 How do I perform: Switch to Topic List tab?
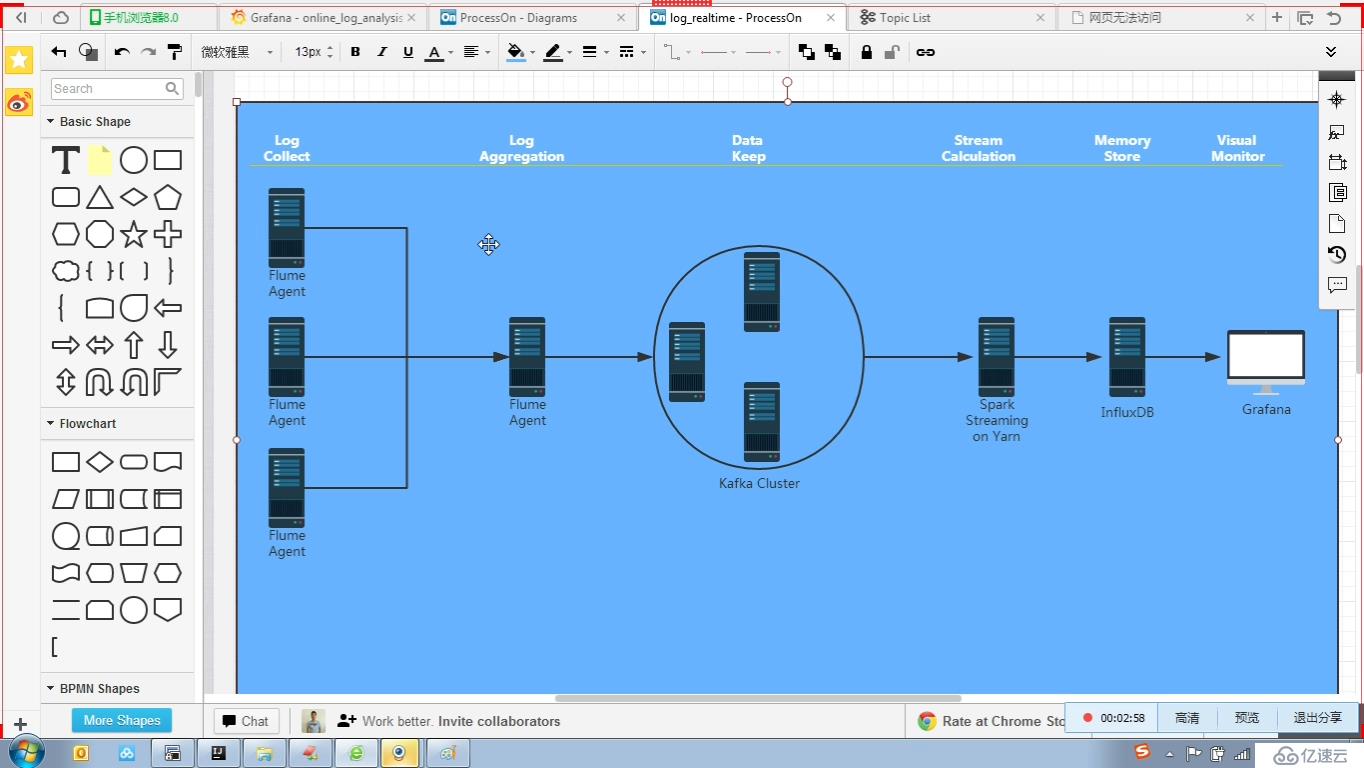tap(950, 18)
